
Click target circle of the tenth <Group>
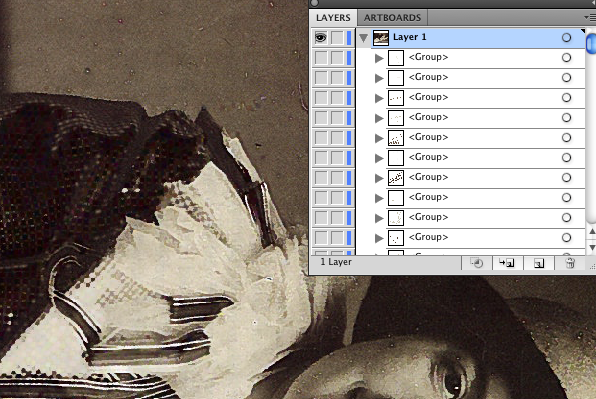coord(566,238)
